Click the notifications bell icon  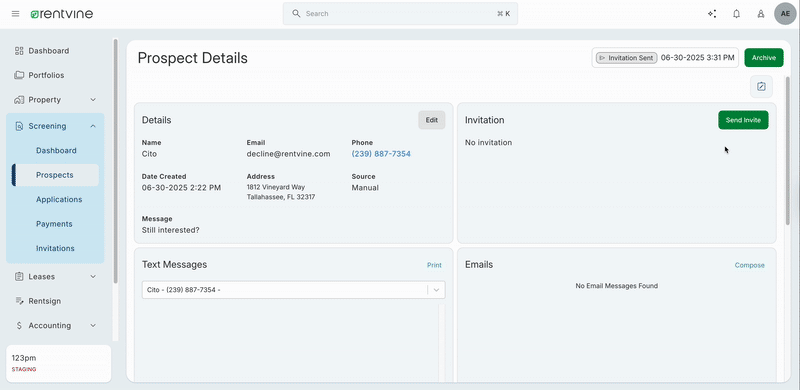coord(736,14)
